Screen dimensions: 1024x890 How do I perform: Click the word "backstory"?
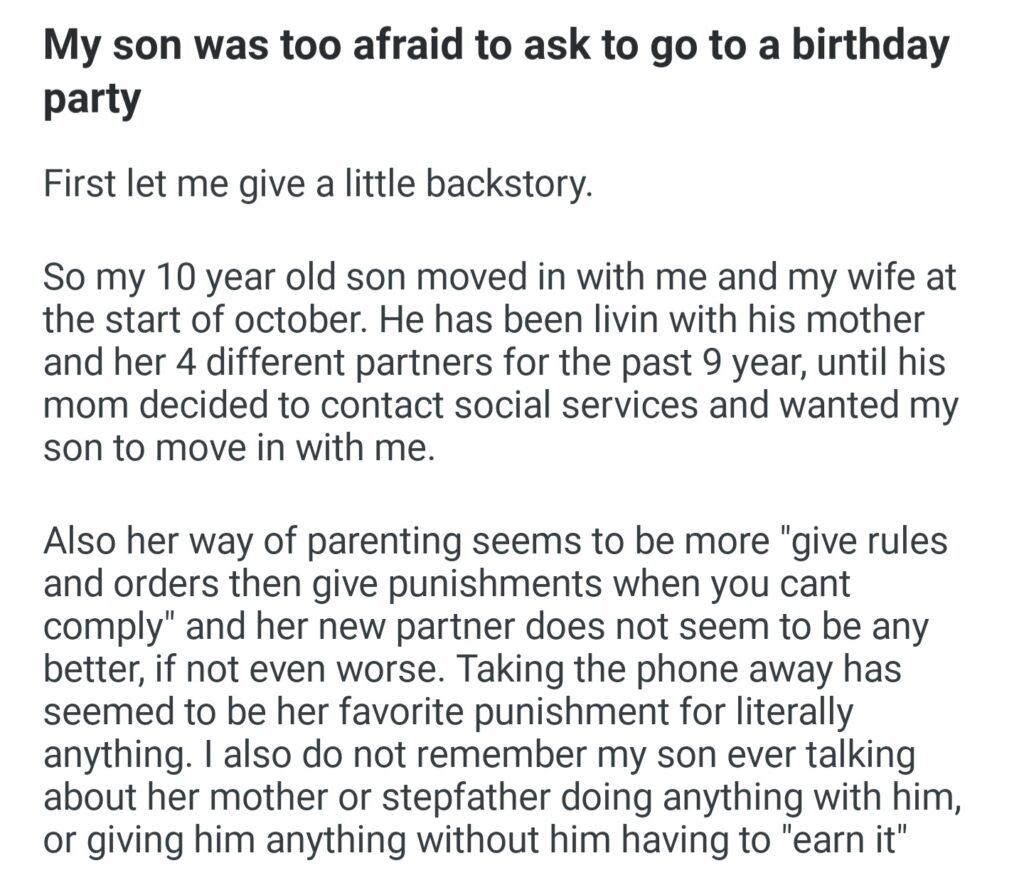pos(512,186)
